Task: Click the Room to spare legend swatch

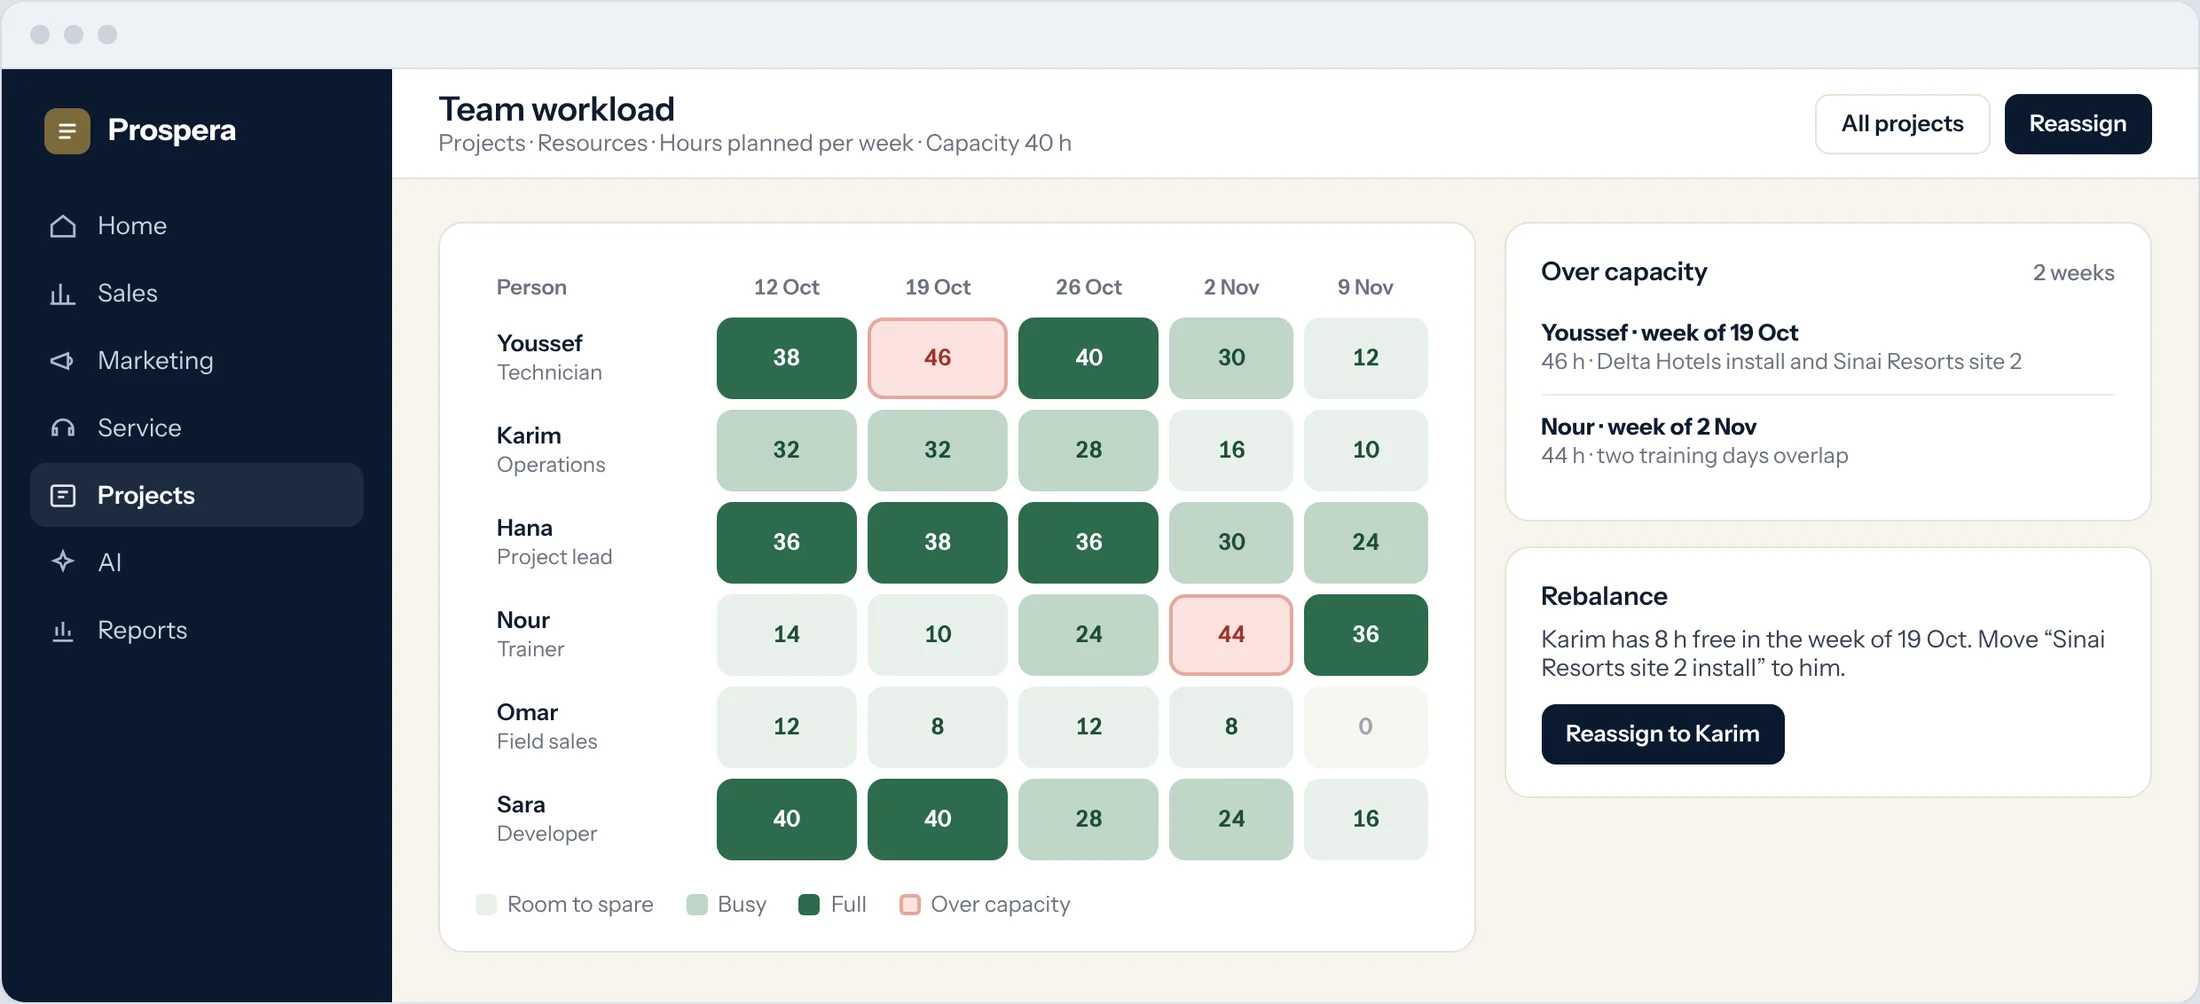Action: point(486,905)
